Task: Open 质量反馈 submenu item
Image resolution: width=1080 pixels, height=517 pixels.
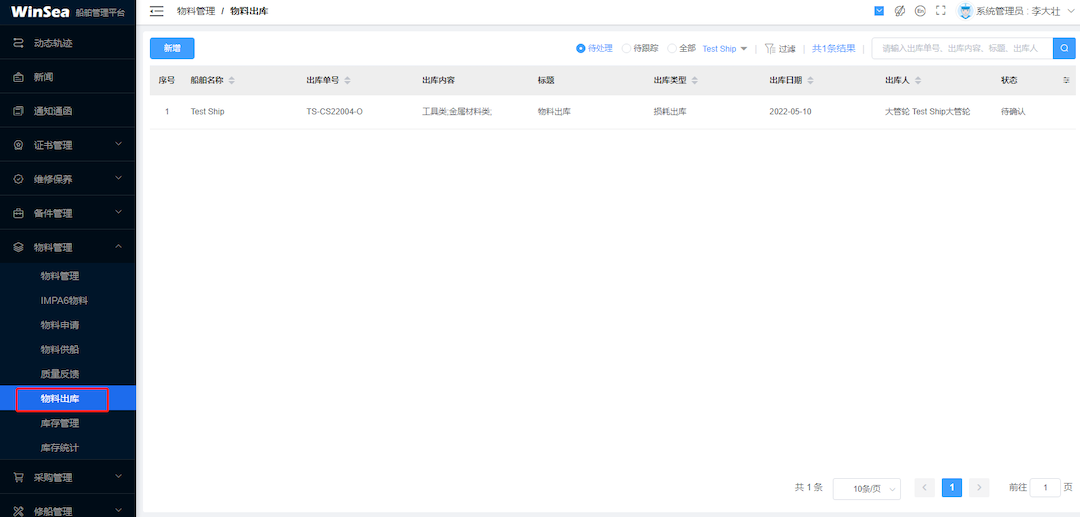Action: tap(60, 374)
